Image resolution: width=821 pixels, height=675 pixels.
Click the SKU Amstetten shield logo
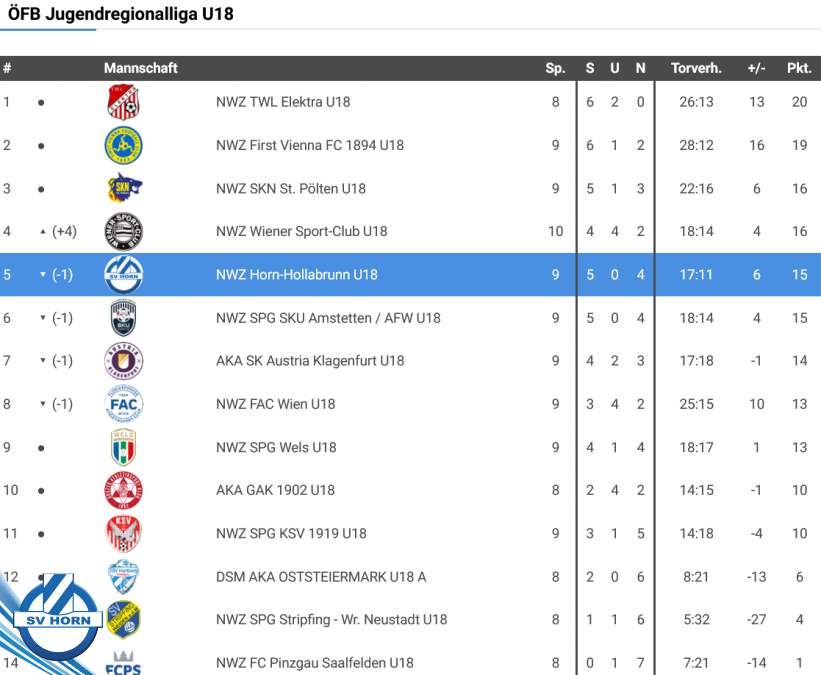point(124,318)
